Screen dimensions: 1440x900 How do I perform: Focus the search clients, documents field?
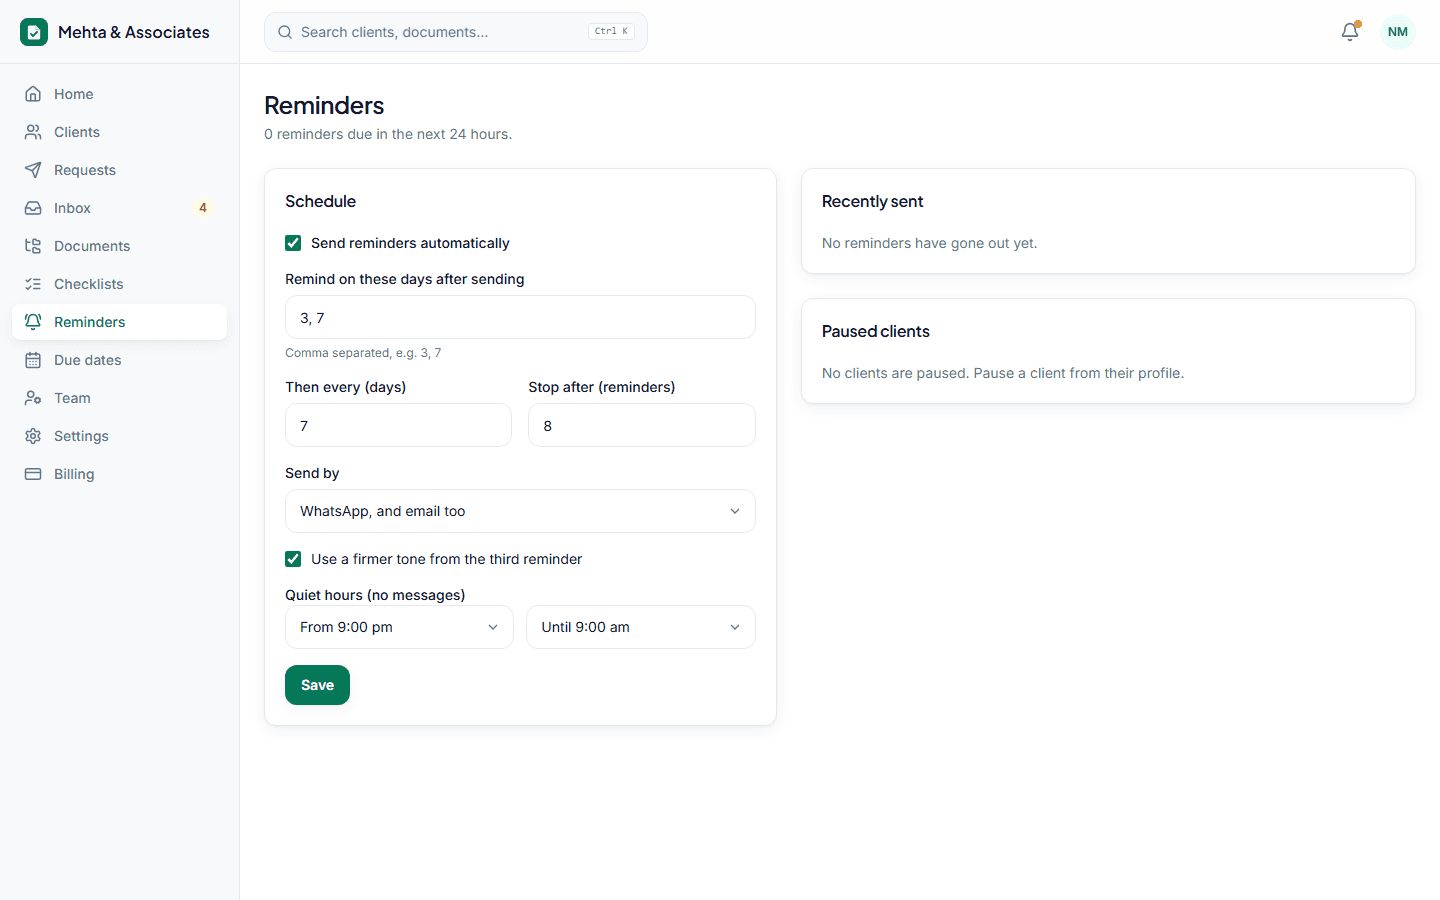click(456, 32)
